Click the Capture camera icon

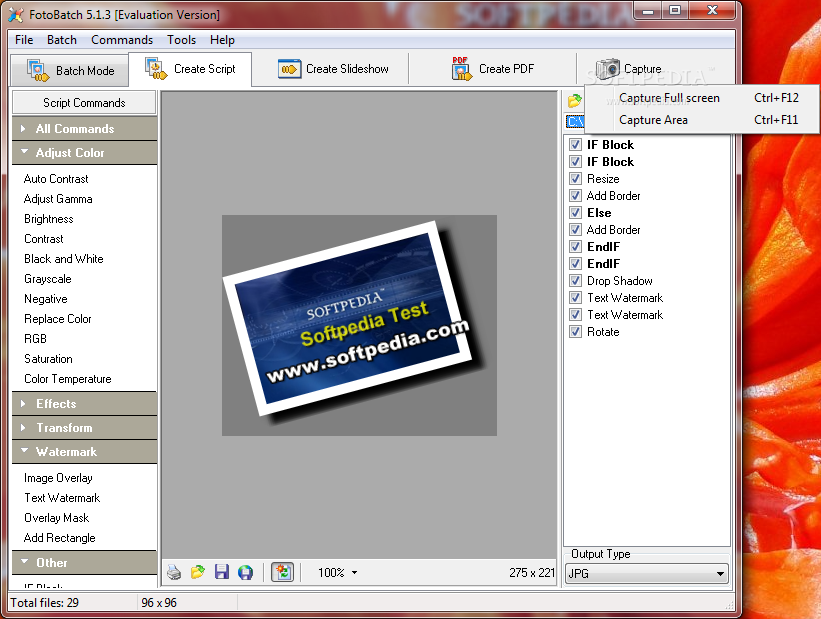607,69
